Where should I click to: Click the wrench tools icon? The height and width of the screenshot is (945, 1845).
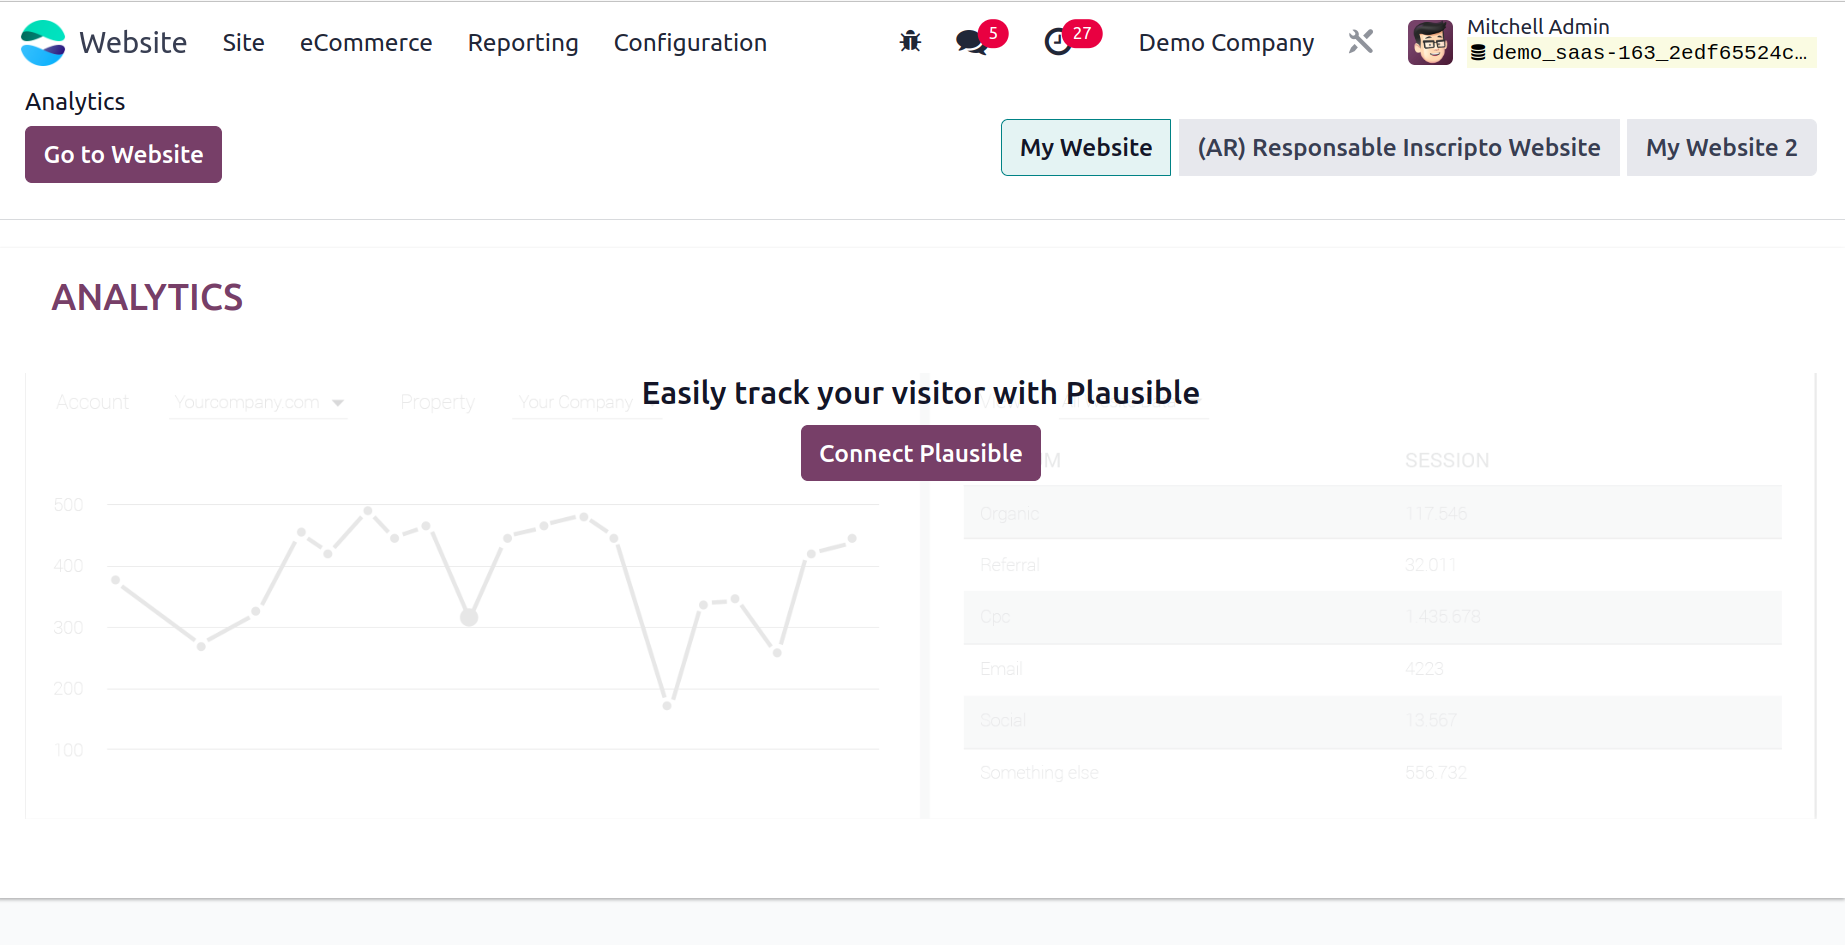click(x=1361, y=42)
